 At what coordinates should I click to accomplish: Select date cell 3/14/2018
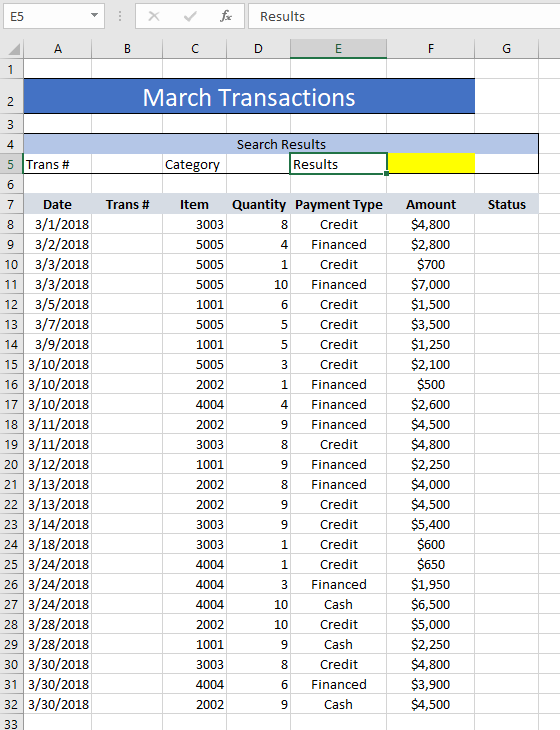(58, 525)
